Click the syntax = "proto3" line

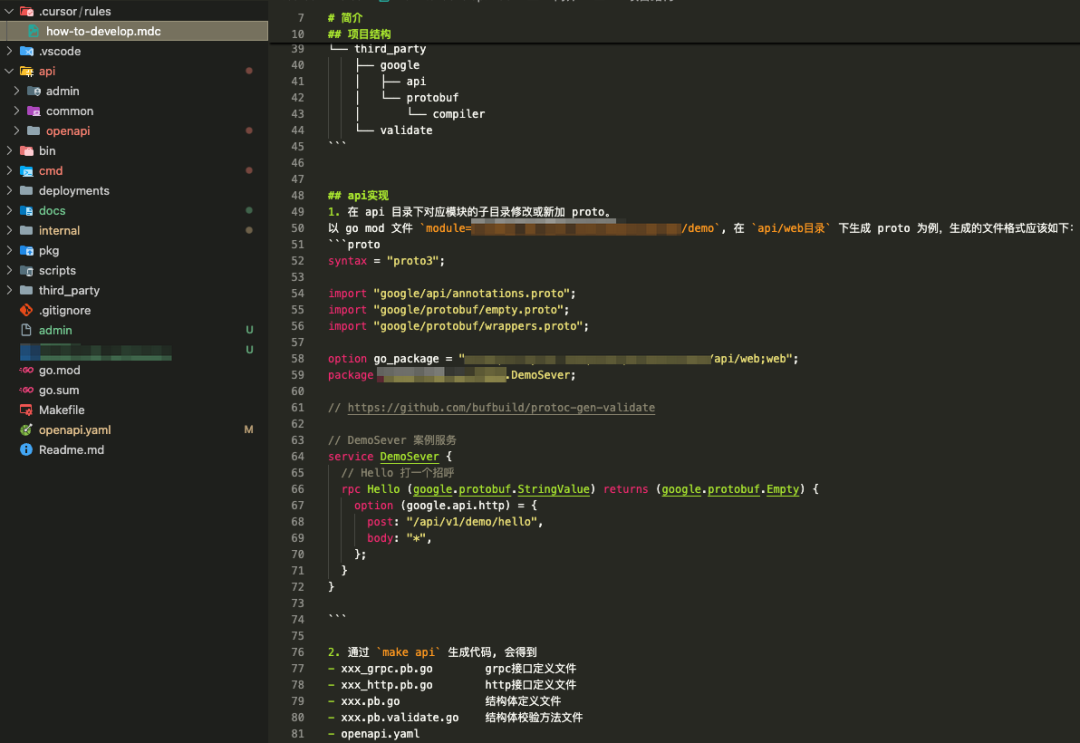click(x=386, y=261)
